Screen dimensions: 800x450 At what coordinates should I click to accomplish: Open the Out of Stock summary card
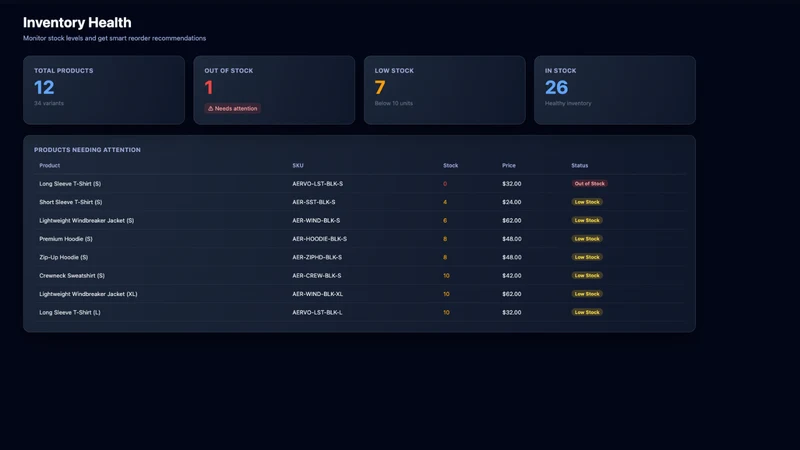[274, 90]
